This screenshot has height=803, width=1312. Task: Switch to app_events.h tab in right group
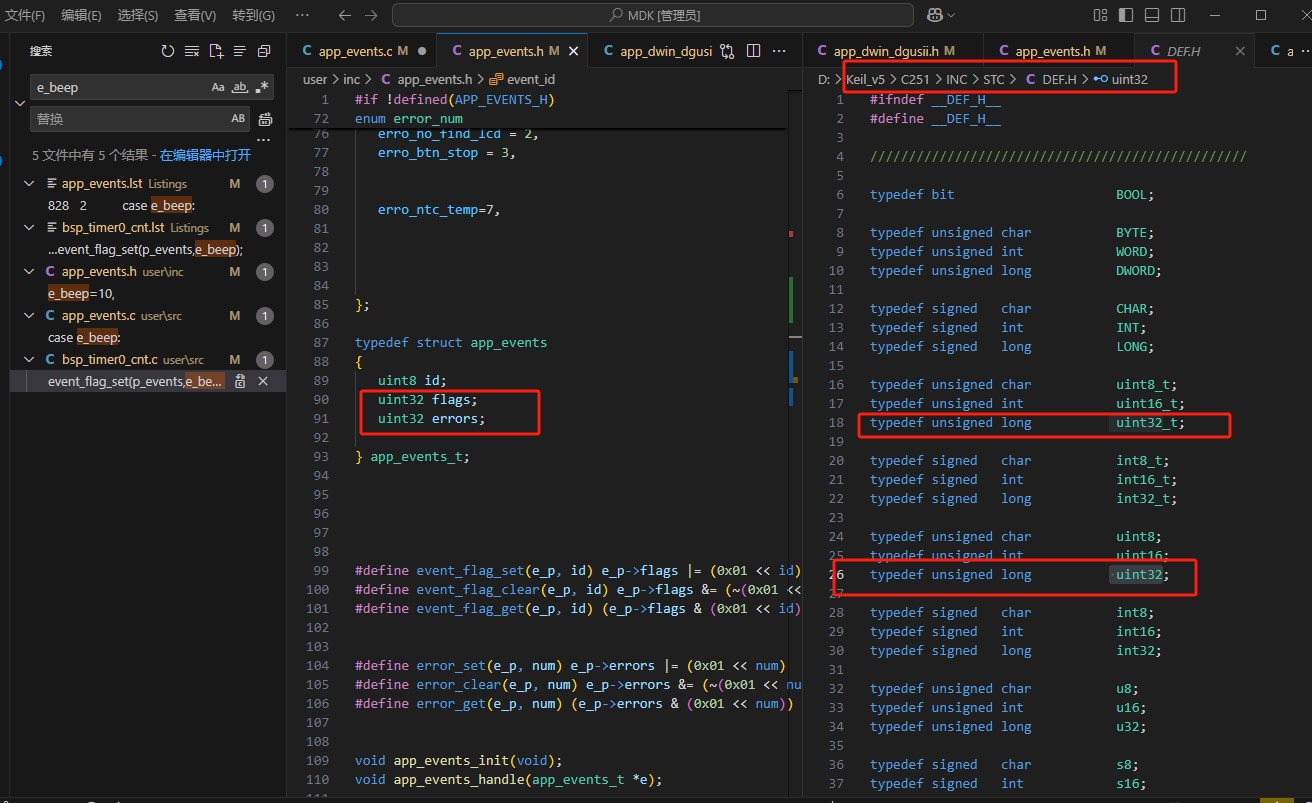click(1060, 51)
